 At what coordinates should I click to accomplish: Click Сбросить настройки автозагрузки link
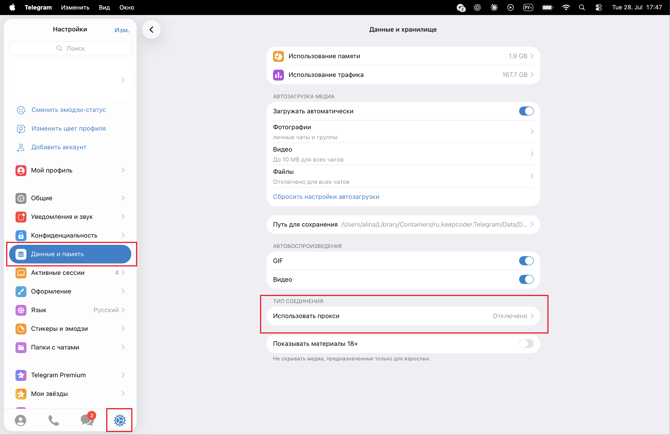pyautogui.click(x=326, y=197)
